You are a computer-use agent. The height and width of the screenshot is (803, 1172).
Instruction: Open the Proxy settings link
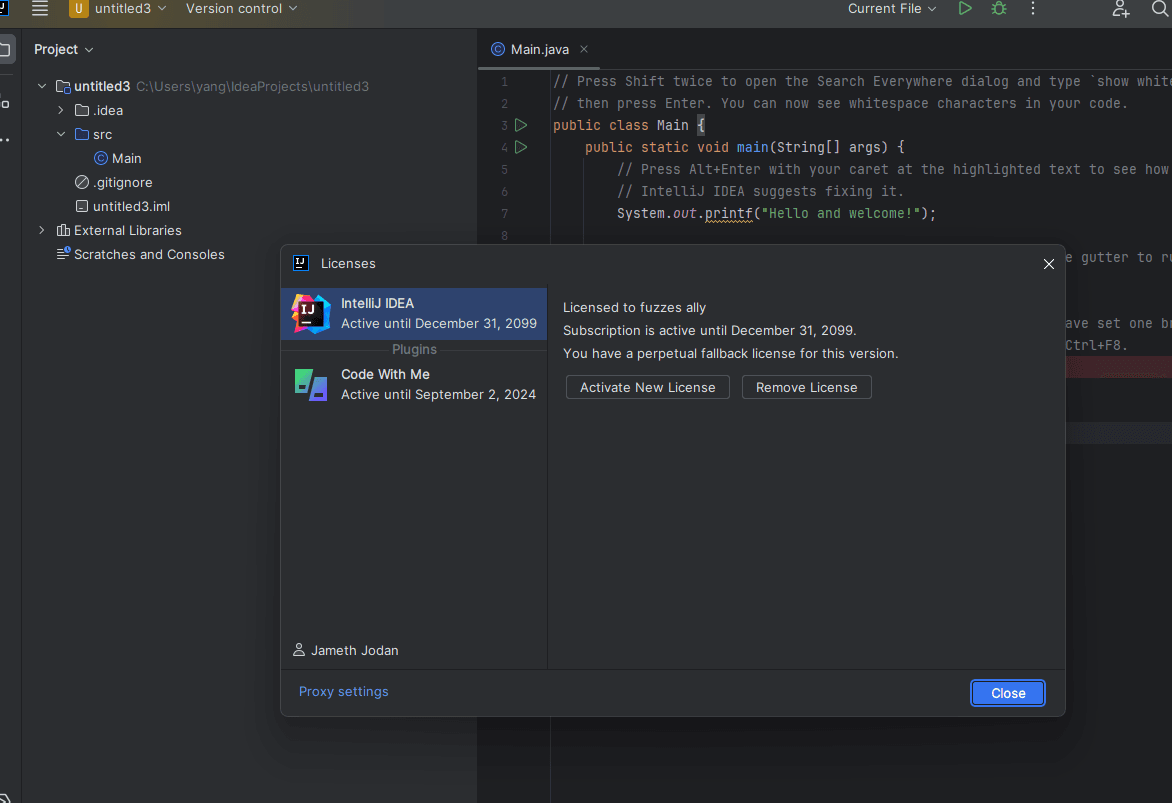(x=343, y=691)
